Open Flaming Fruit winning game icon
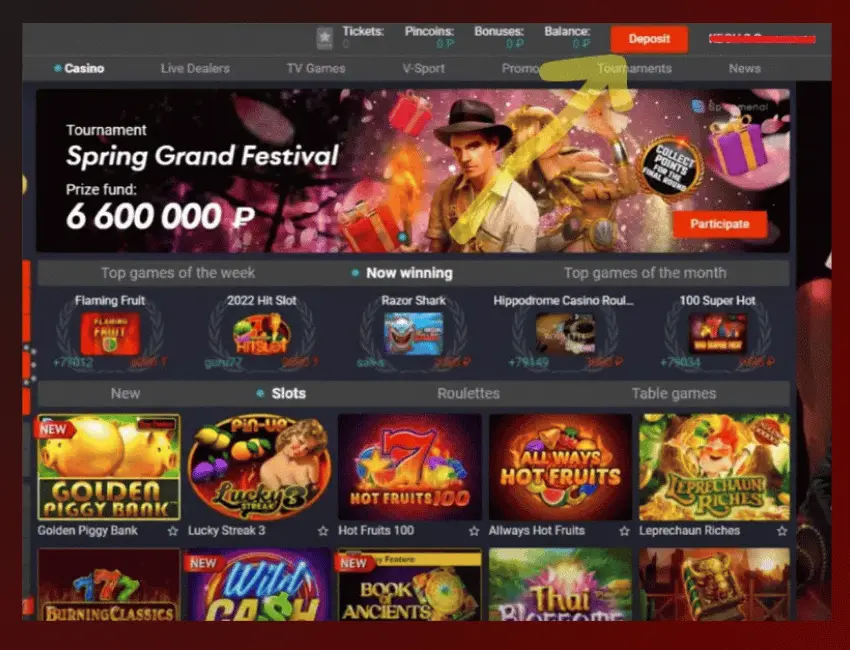The image size is (850, 650). pyautogui.click(x=110, y=334)
